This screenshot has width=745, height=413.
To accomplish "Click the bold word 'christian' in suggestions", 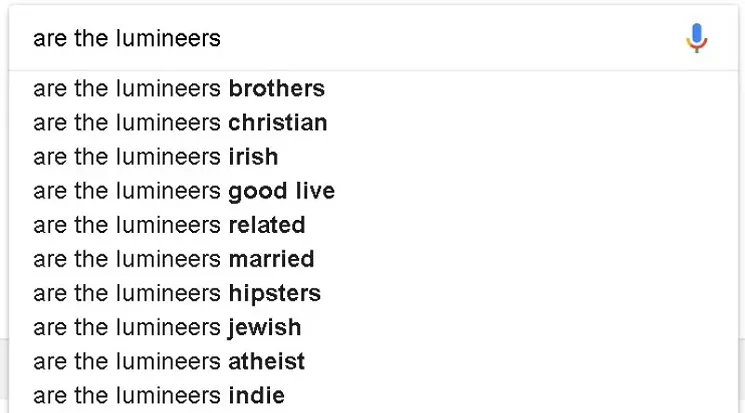I will pyautogui.click(x=278, y=123).
